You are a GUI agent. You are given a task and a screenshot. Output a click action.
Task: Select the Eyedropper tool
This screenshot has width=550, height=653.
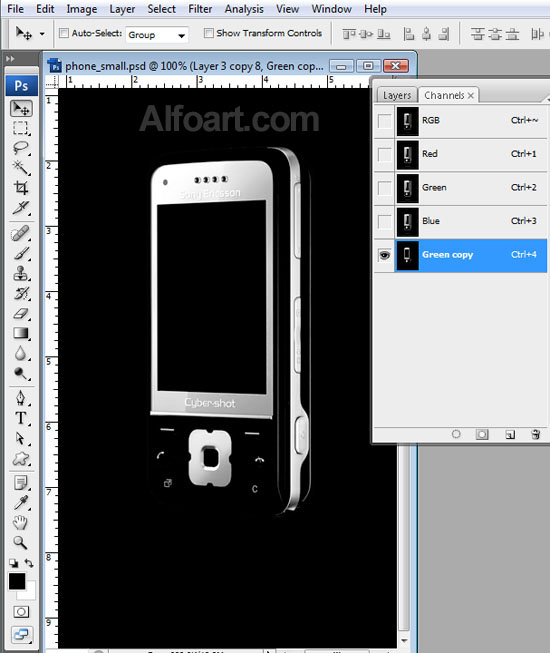point(21,503)
